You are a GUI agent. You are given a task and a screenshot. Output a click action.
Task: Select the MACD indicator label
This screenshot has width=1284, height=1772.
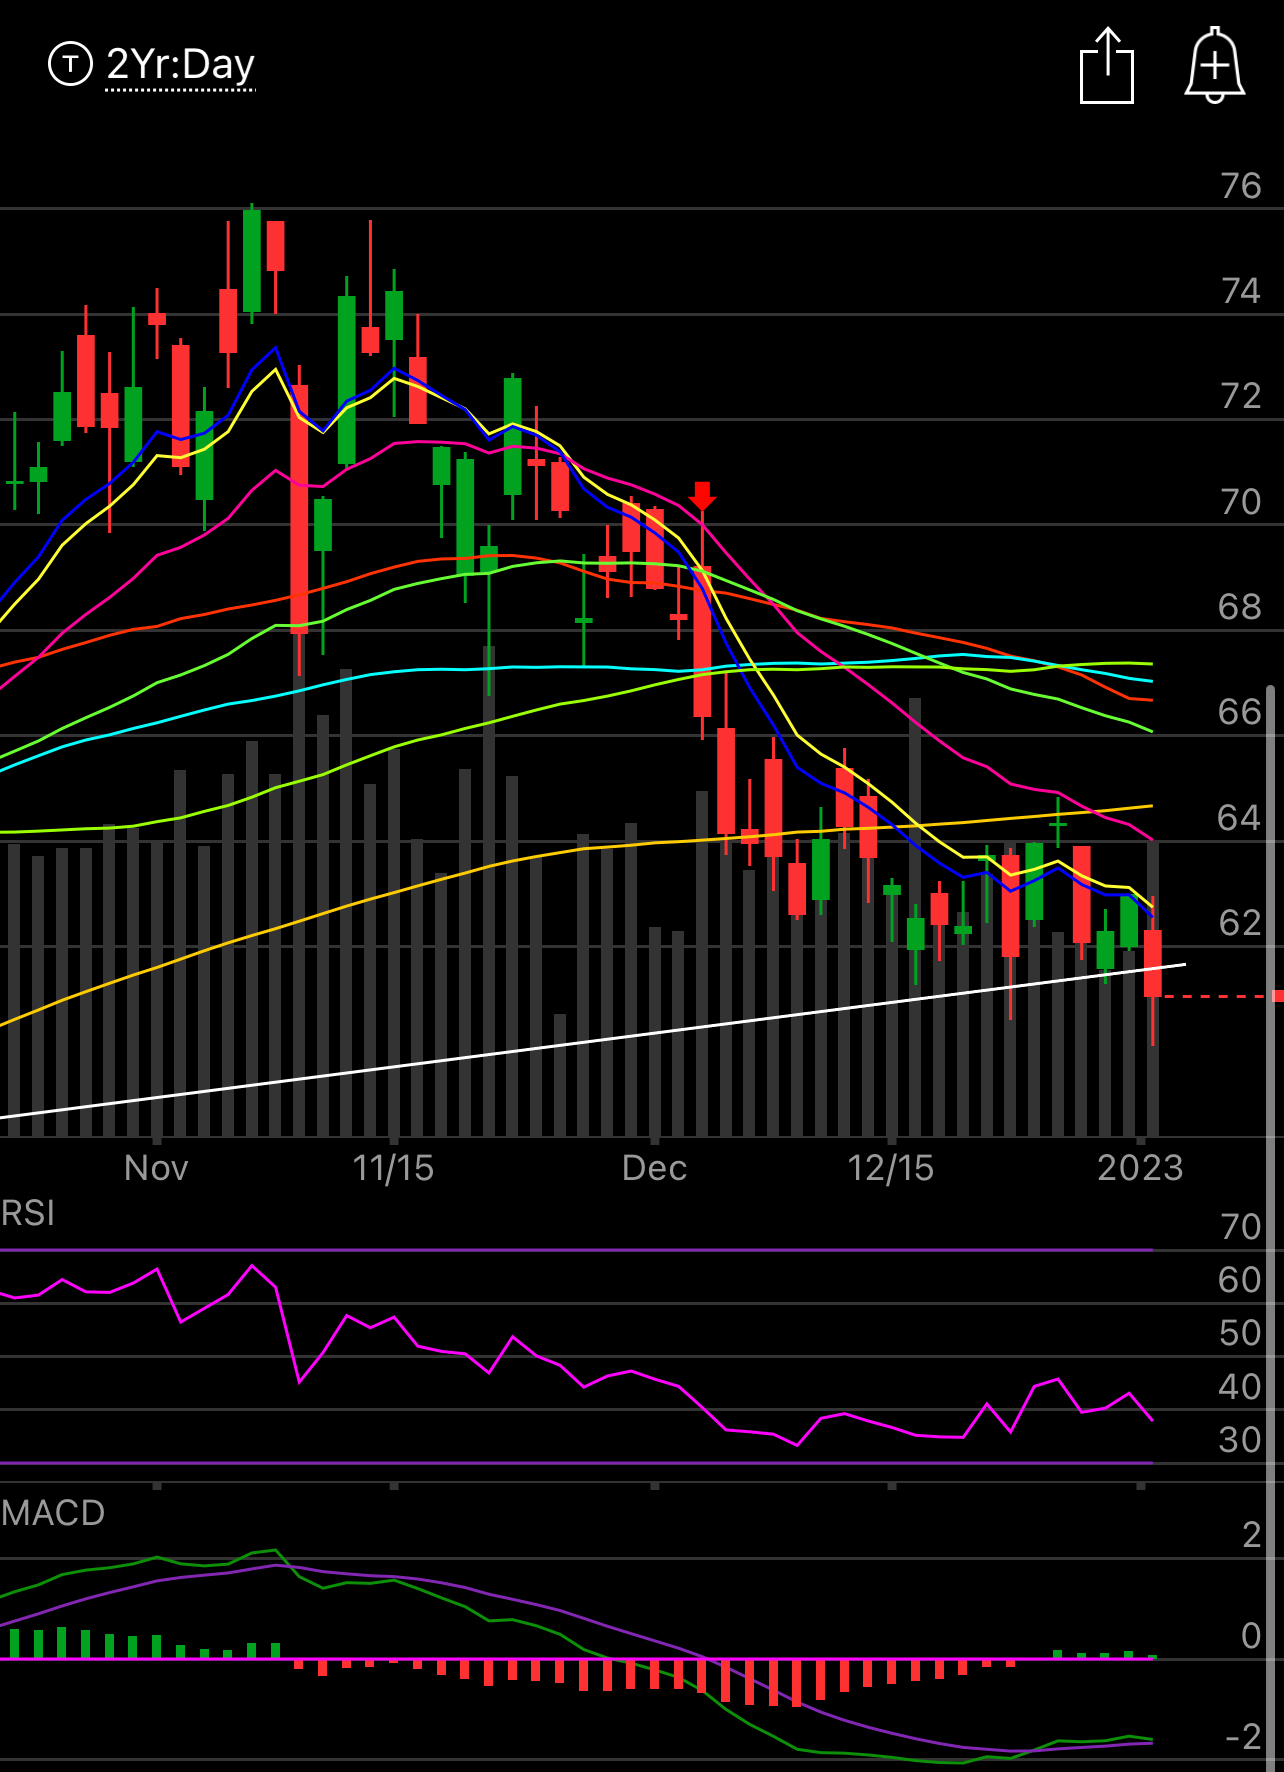point(53,1513)
